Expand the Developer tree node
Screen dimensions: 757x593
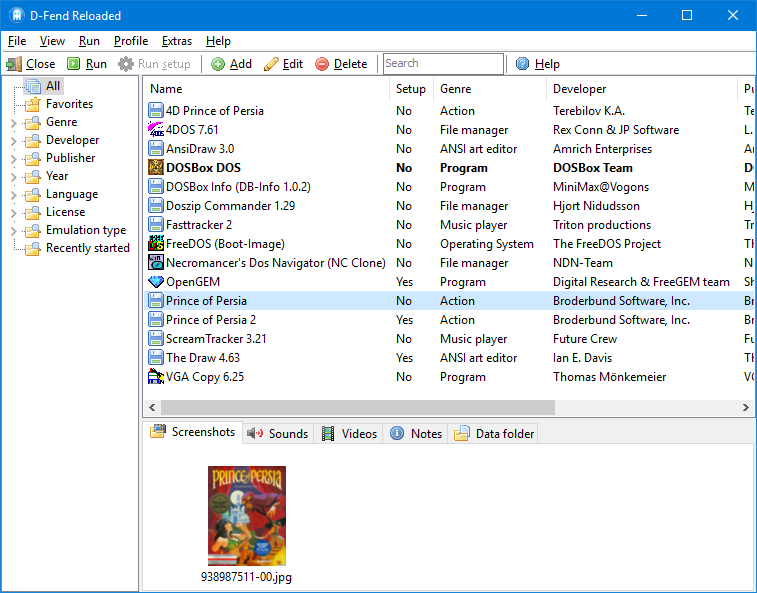13,141
